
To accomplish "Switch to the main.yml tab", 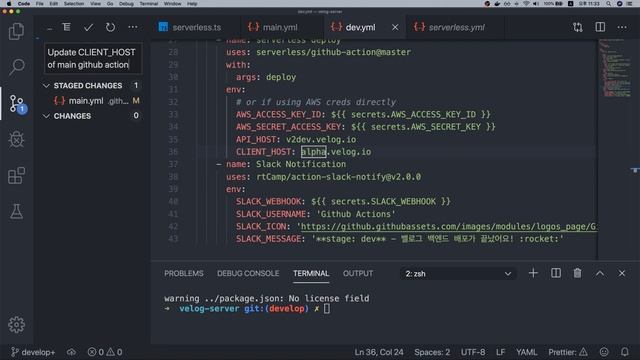I will pyautogui.click(x=280, y=27).
